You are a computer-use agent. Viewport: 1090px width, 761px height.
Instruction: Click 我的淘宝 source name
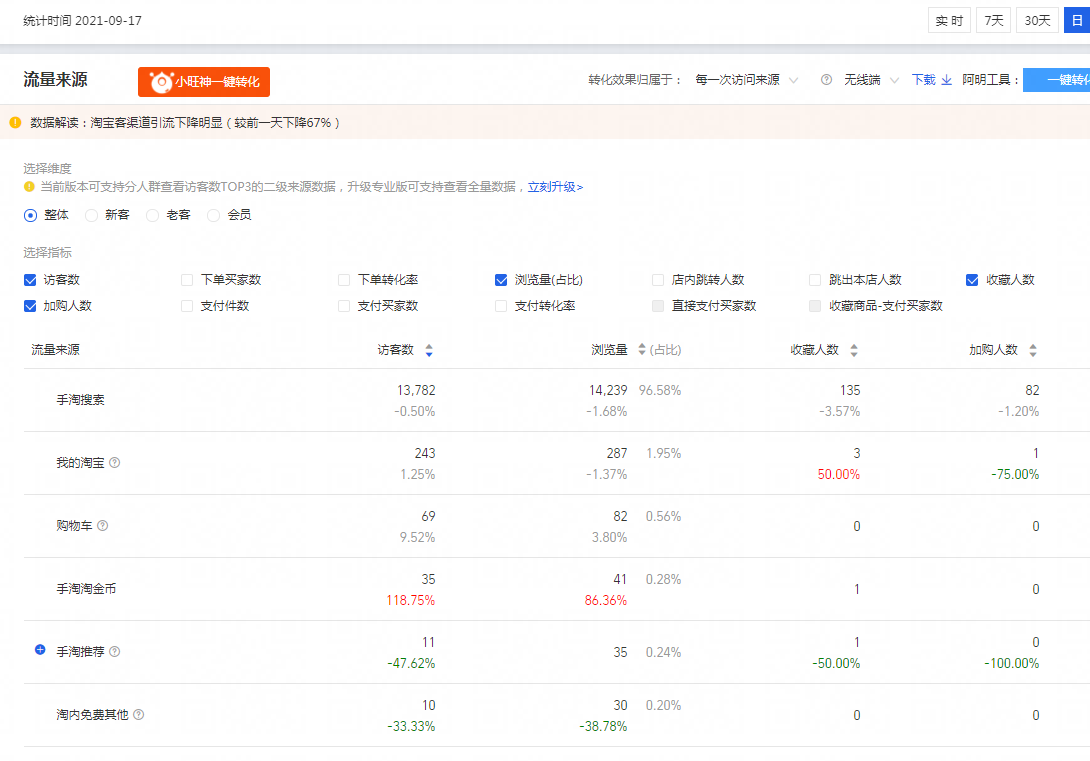81,463
